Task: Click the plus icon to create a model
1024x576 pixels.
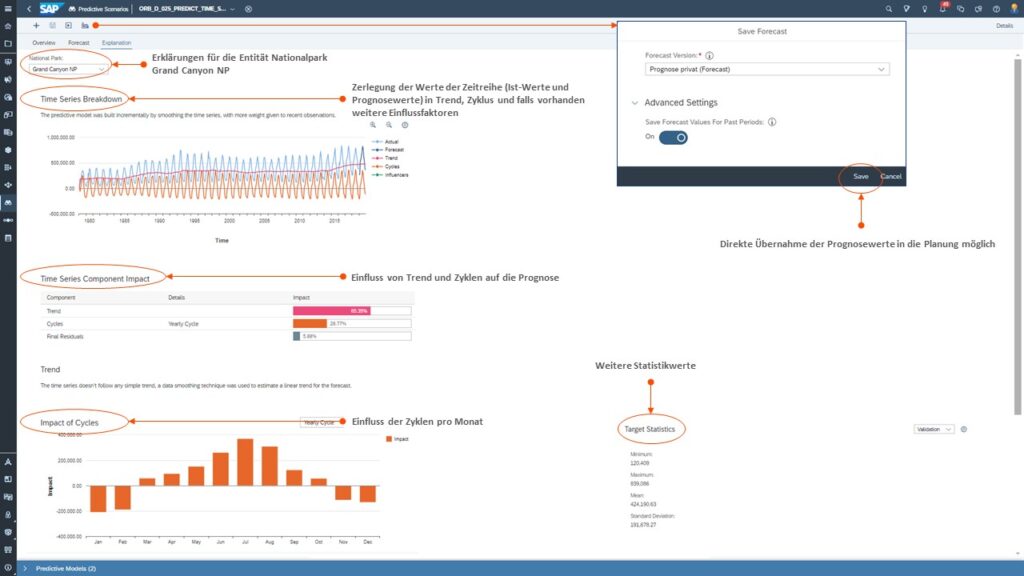Action: (36, 25)
